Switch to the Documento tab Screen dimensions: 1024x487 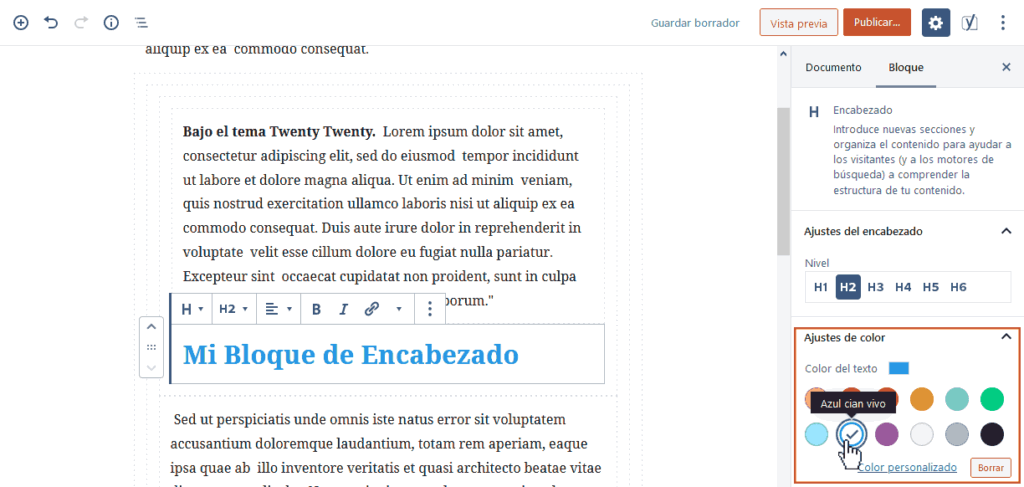[833, 67]
